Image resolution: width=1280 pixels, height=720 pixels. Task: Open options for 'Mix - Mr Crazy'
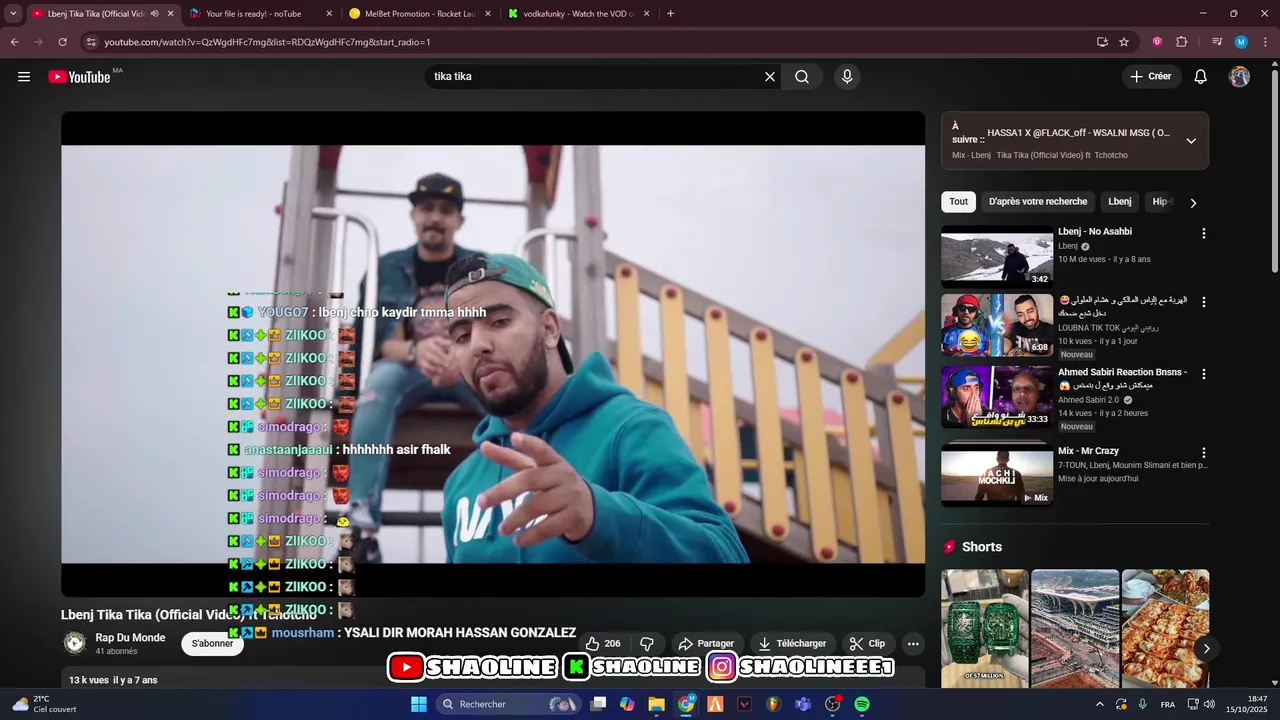[x=1204, y=453]
